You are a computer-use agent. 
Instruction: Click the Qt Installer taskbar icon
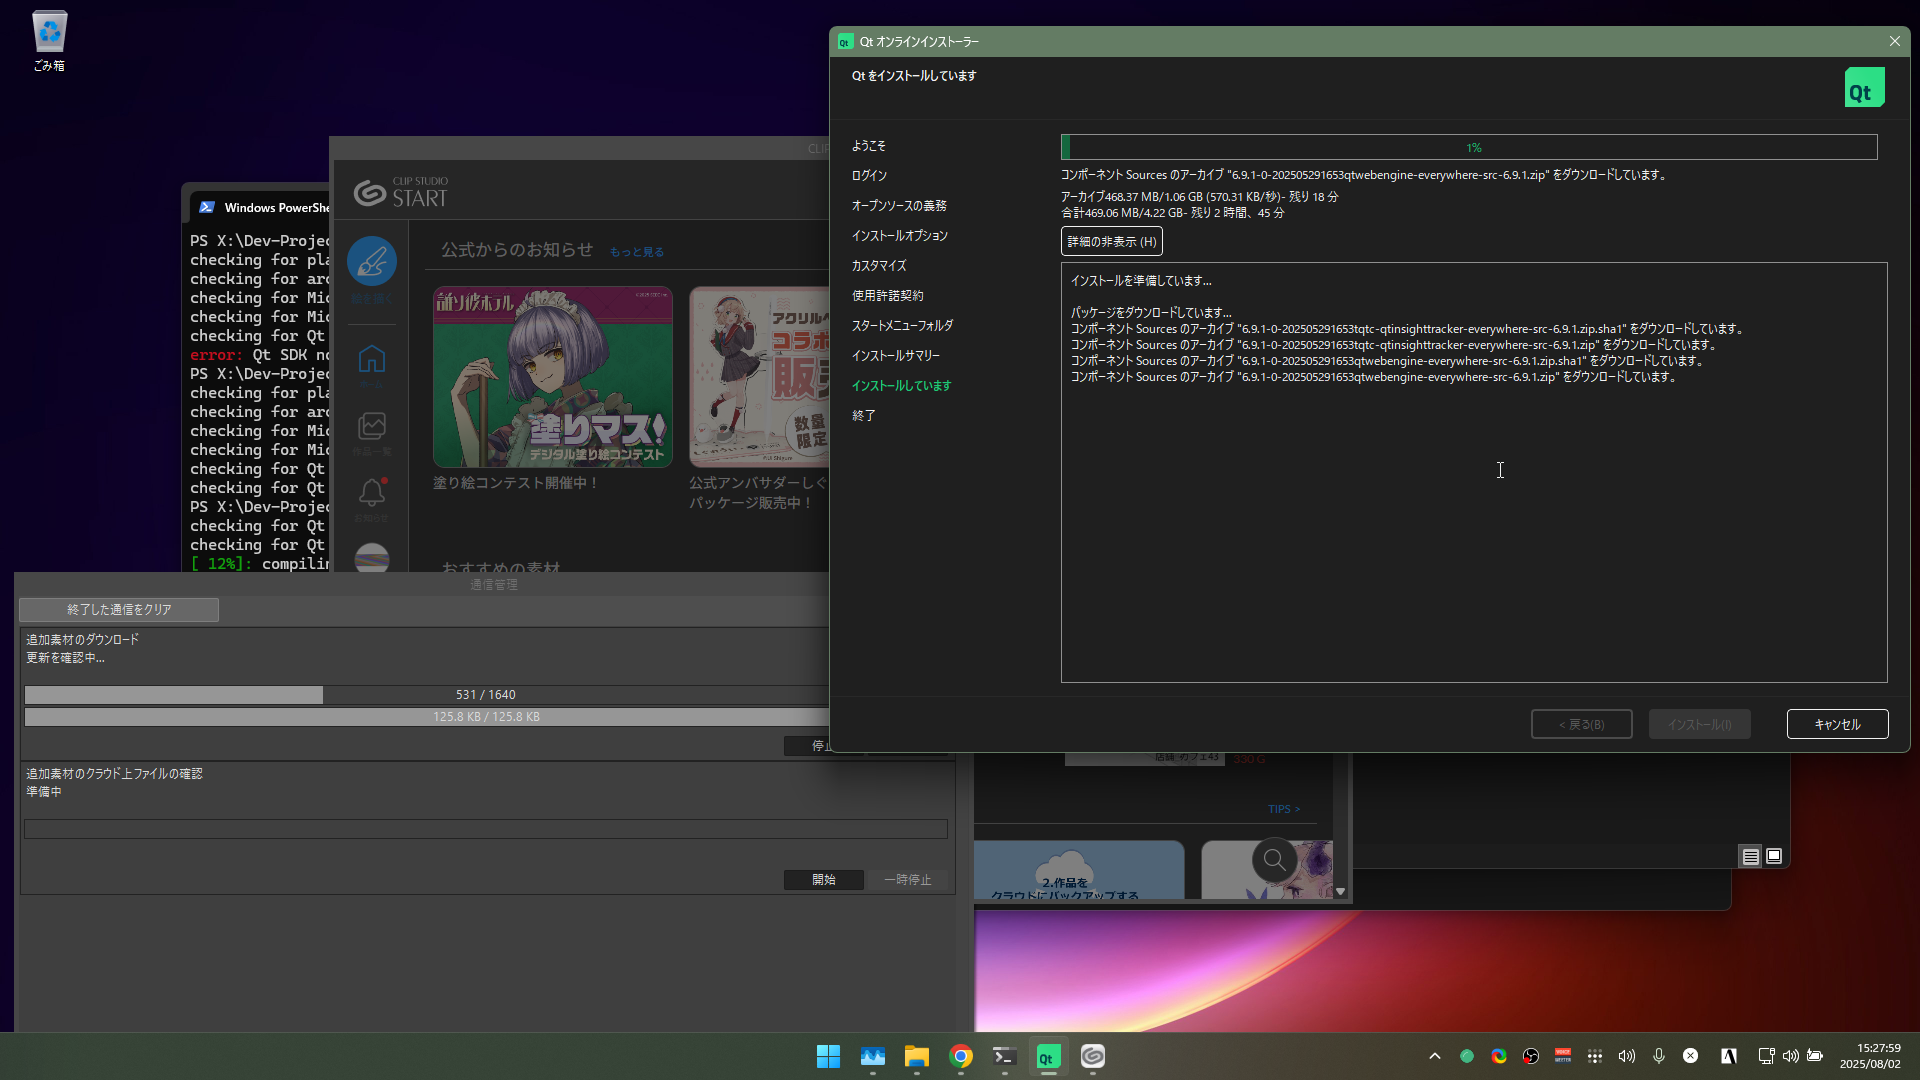[x=1047, y=1057]
